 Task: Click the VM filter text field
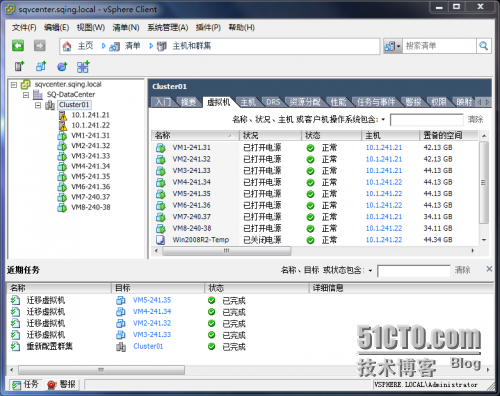coord(426,120)
